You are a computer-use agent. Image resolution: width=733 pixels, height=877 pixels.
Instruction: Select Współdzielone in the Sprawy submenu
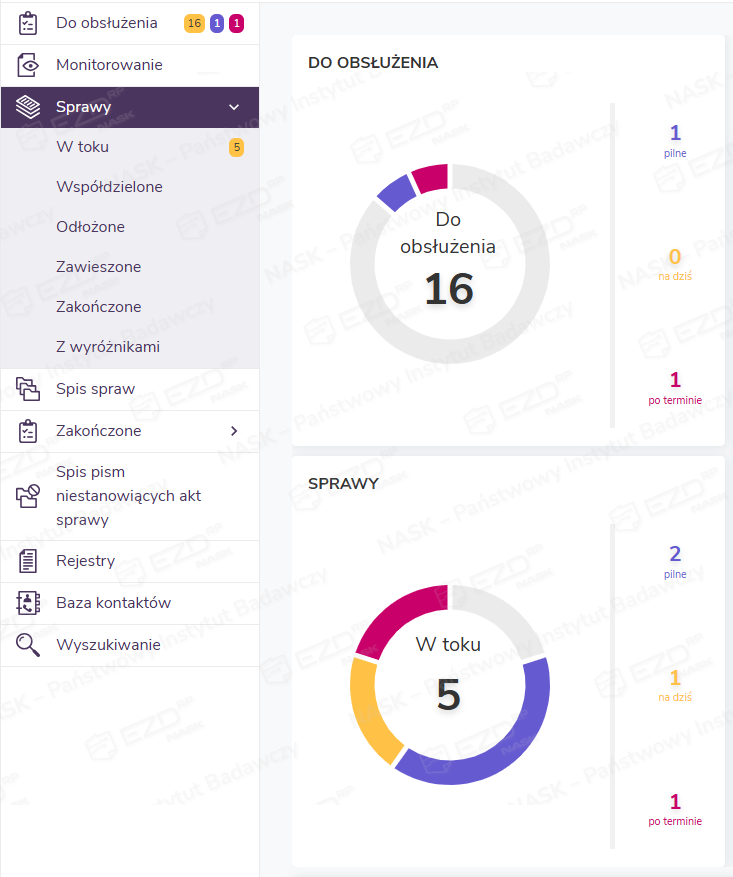109,187
